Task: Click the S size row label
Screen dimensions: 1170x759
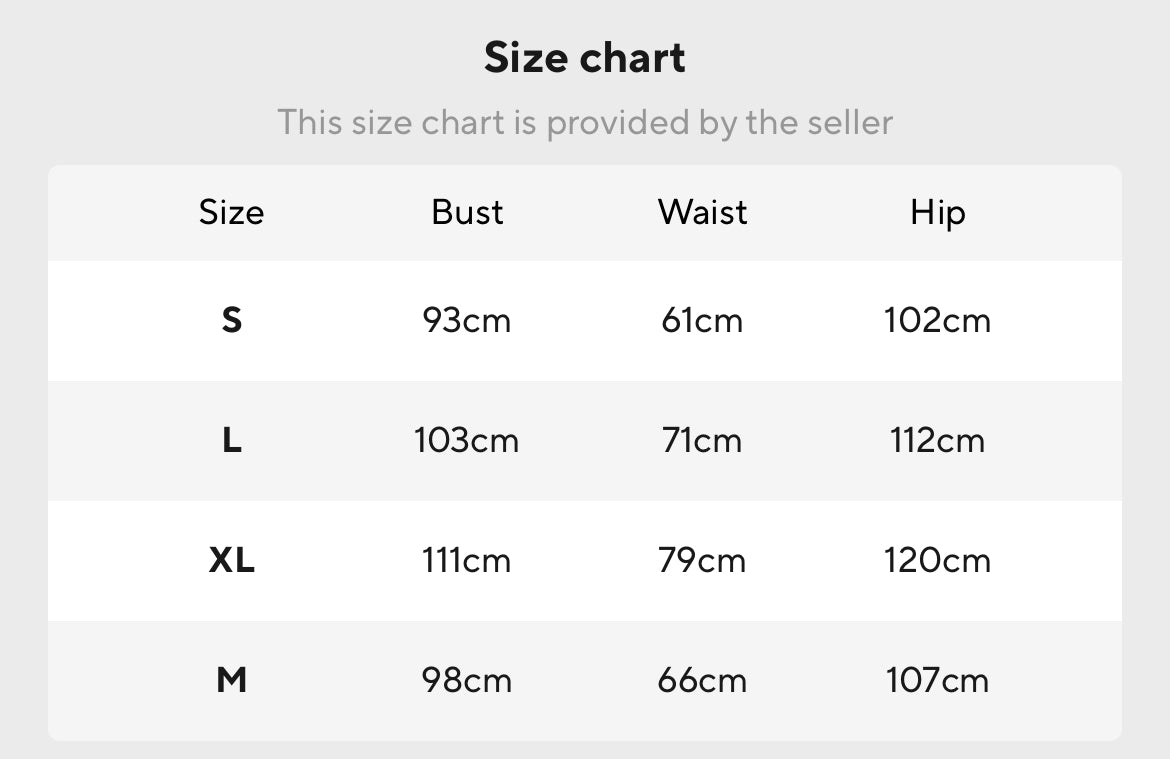Action: tap(231, 320)
